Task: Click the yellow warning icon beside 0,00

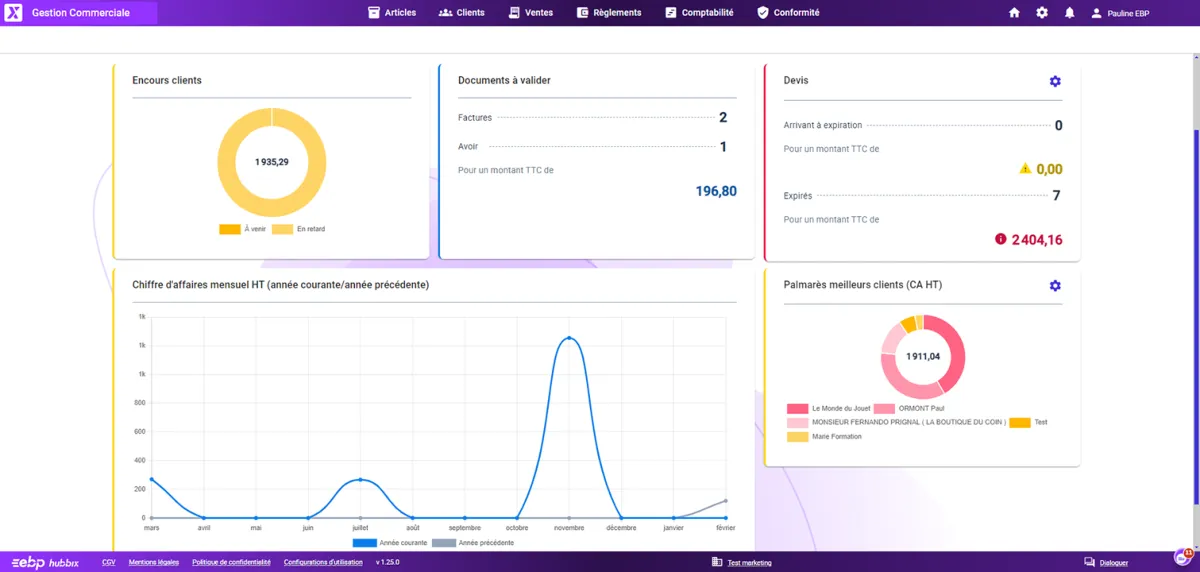Action: 1025,169
